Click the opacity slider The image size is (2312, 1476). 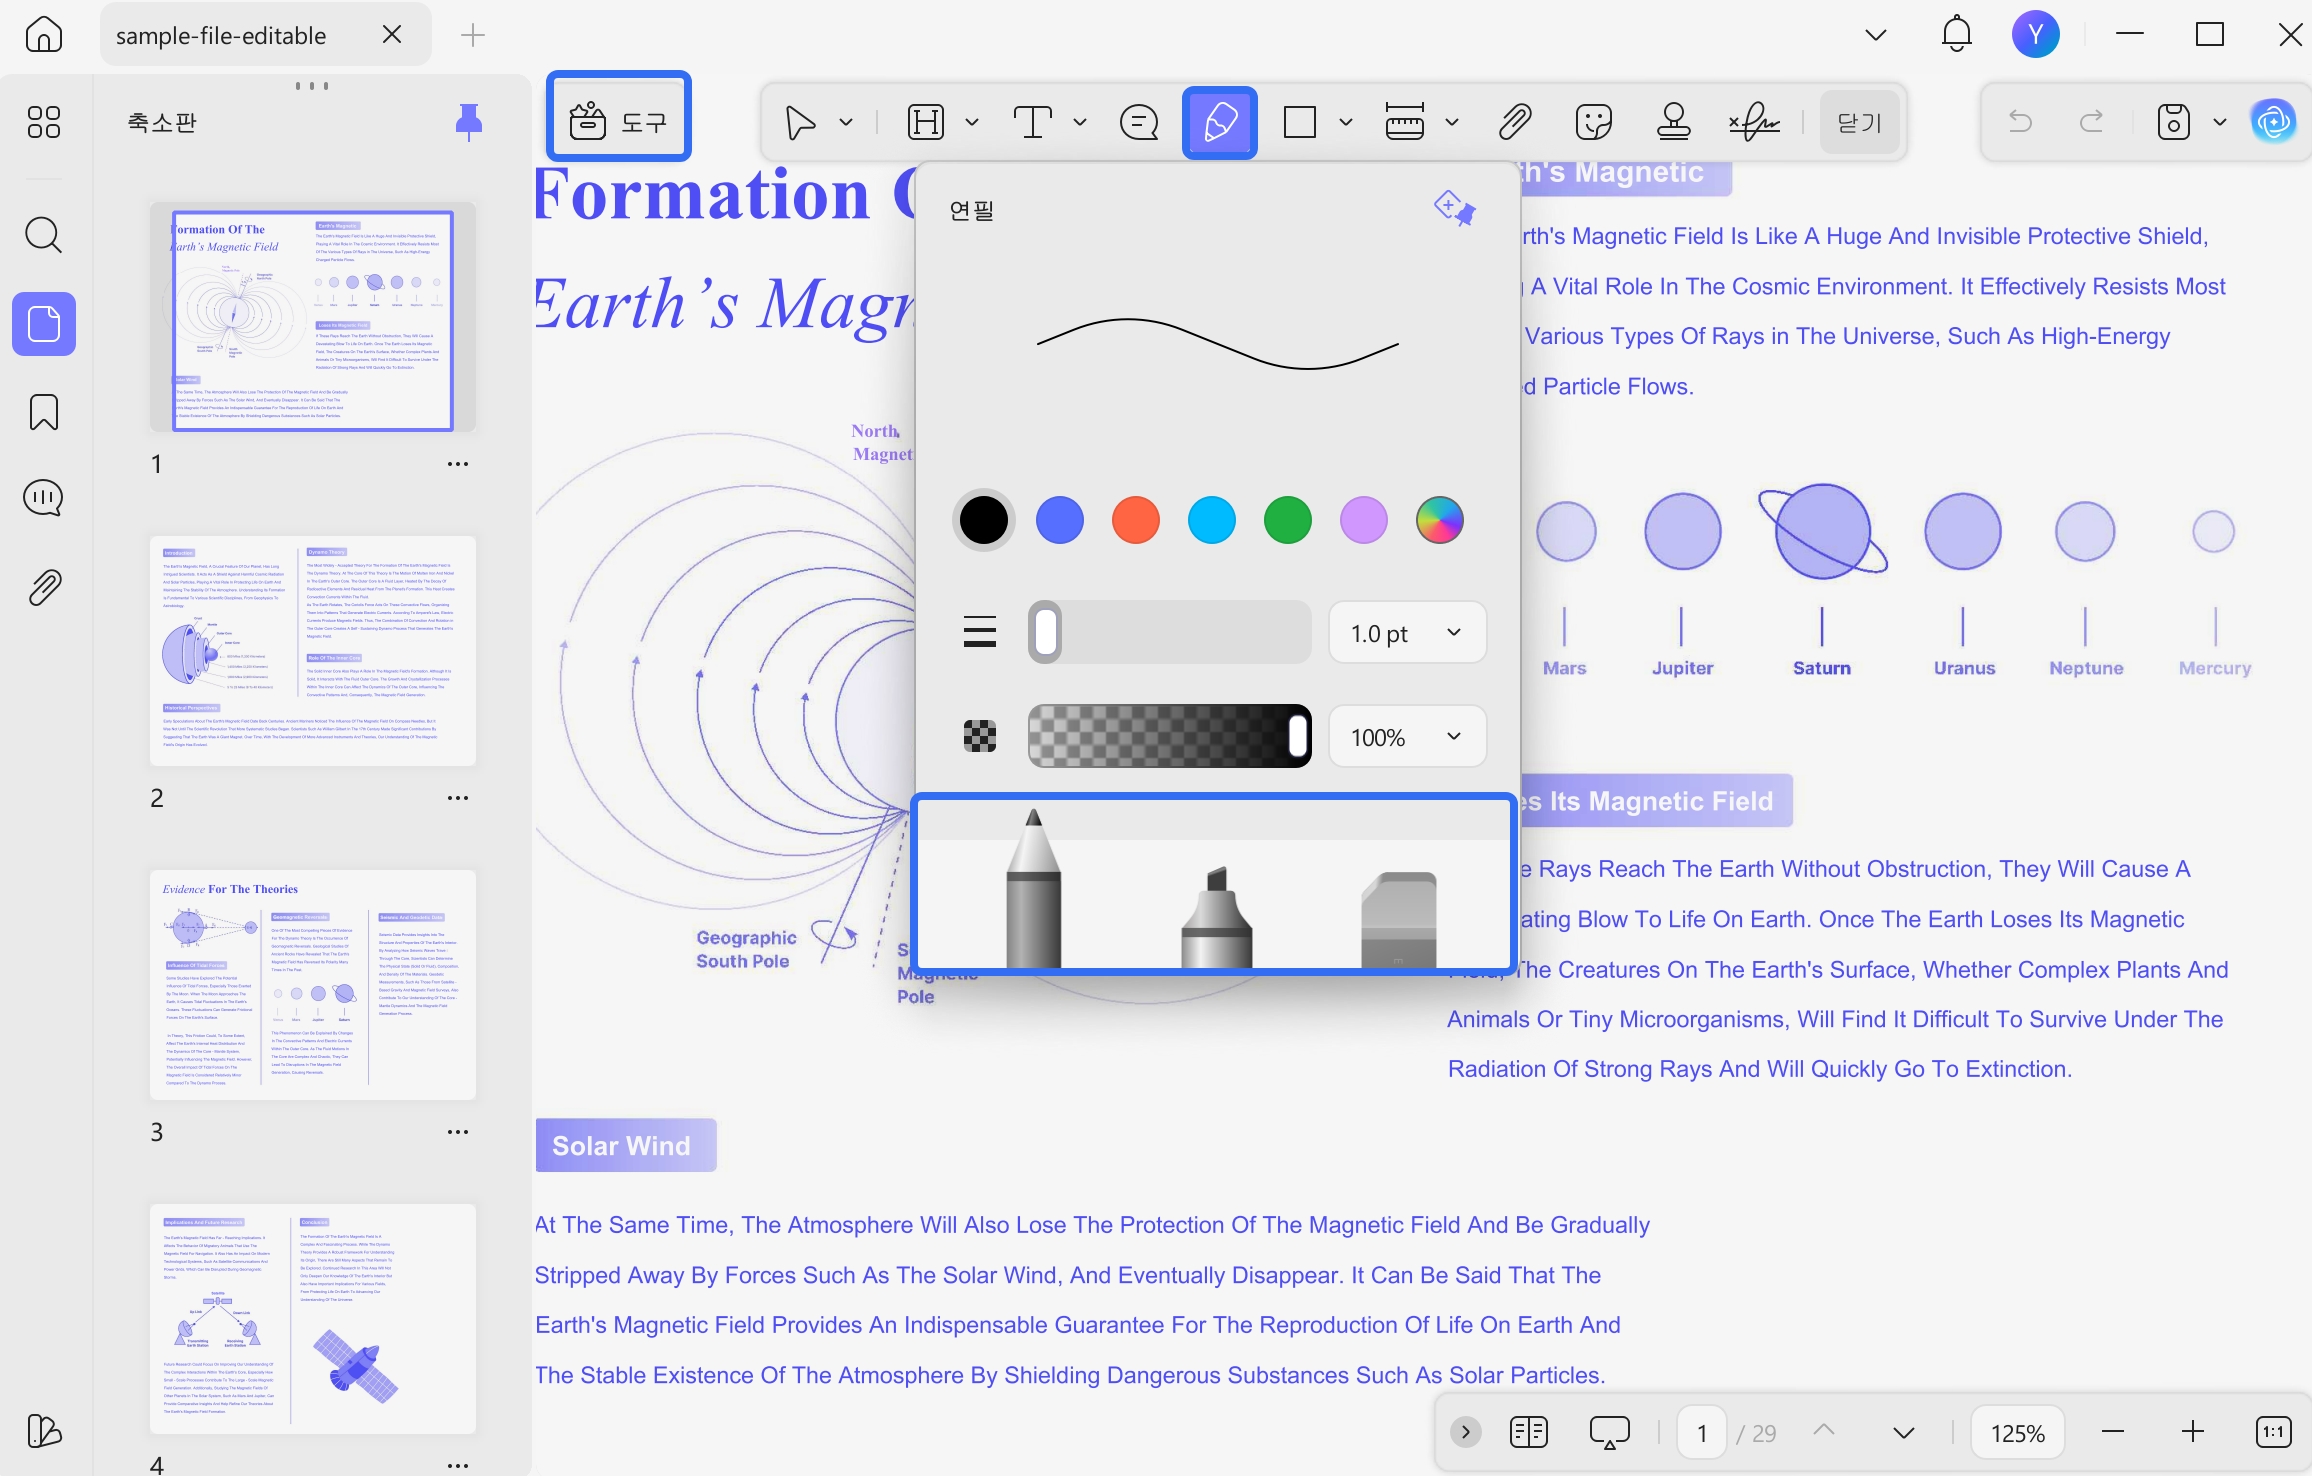click(1170, 736)
